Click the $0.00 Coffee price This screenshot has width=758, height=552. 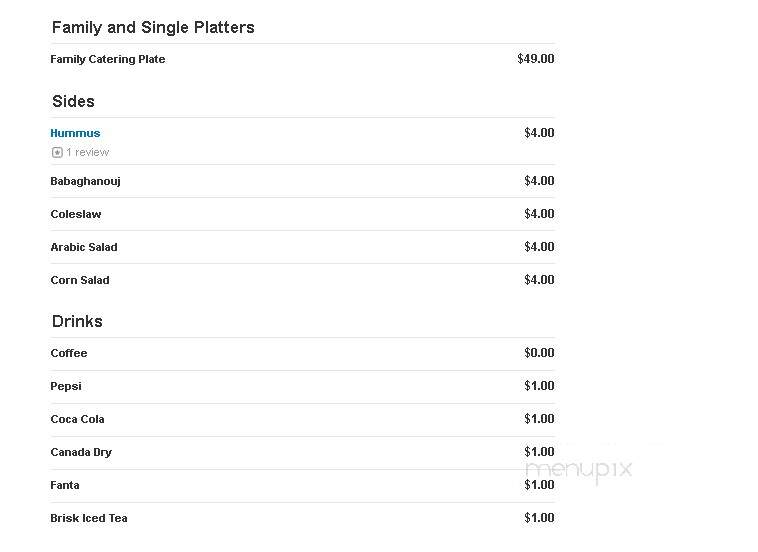pos(539,352)
